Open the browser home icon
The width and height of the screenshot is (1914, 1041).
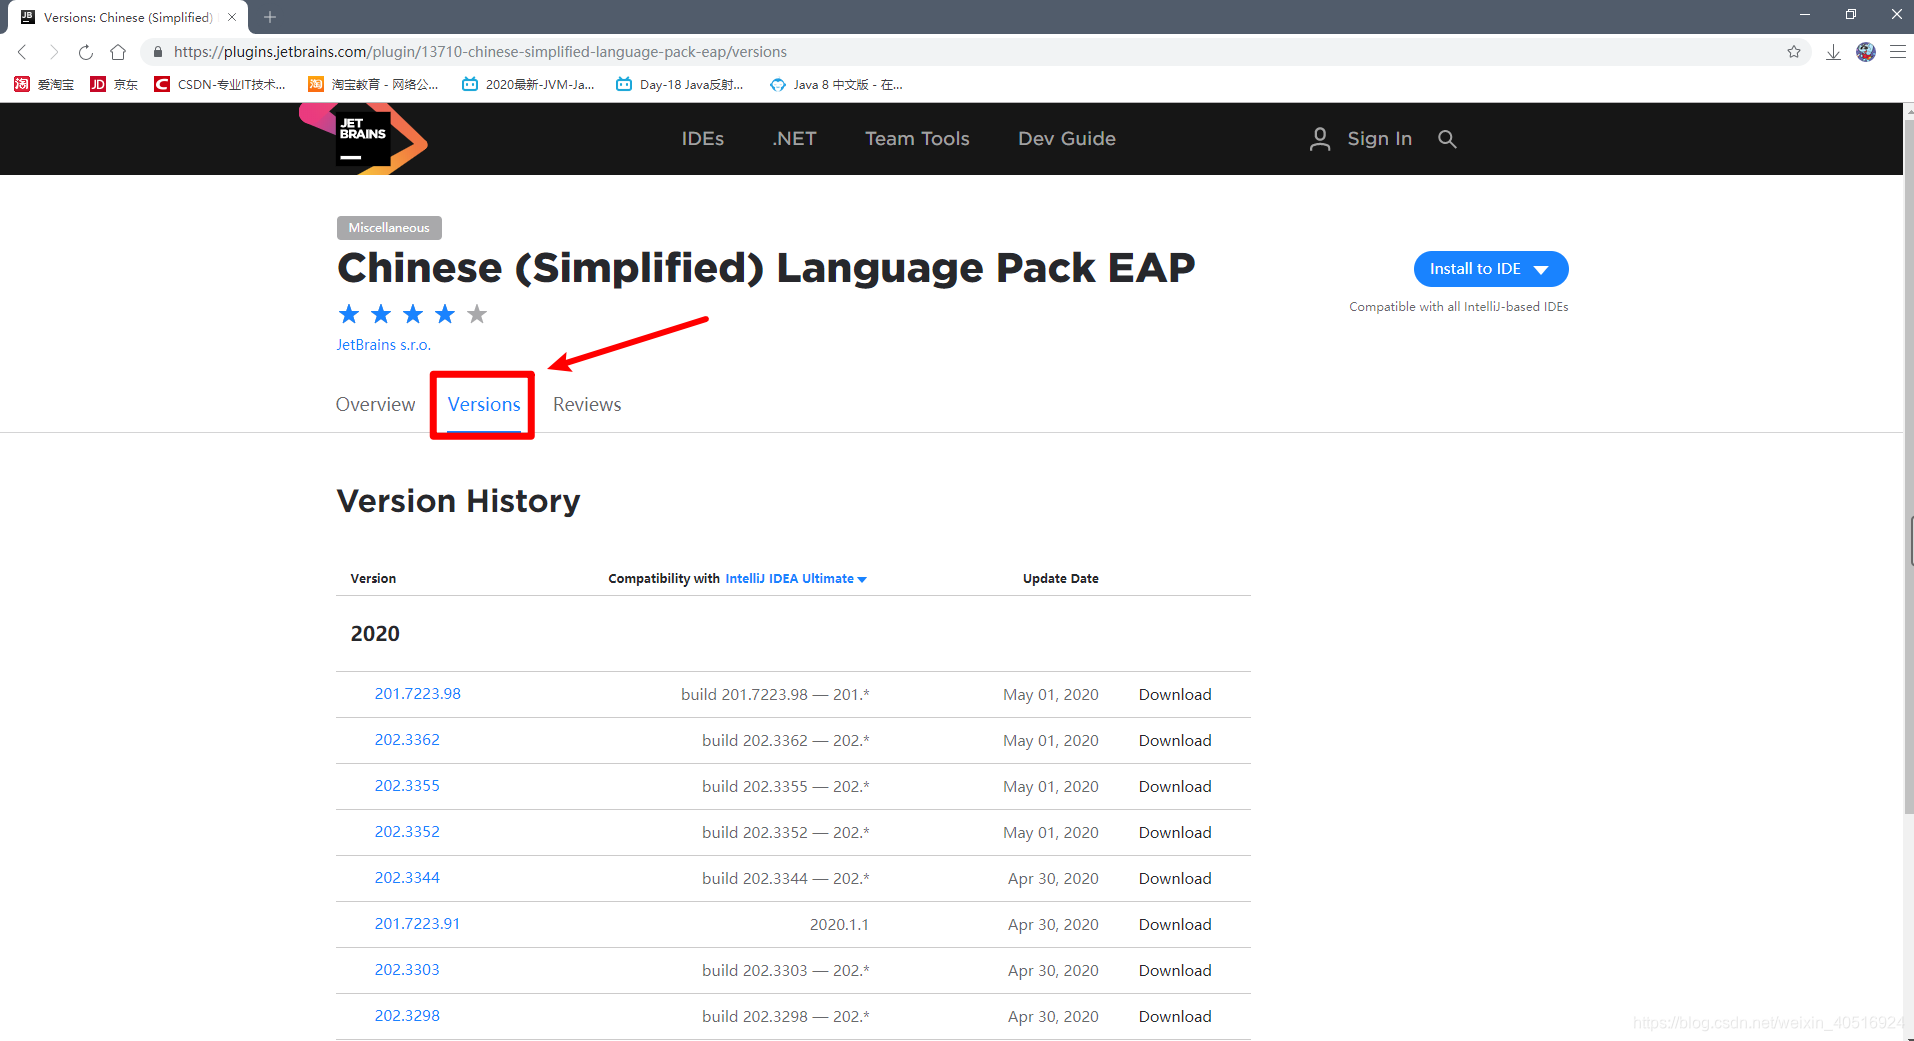point(118,52)
